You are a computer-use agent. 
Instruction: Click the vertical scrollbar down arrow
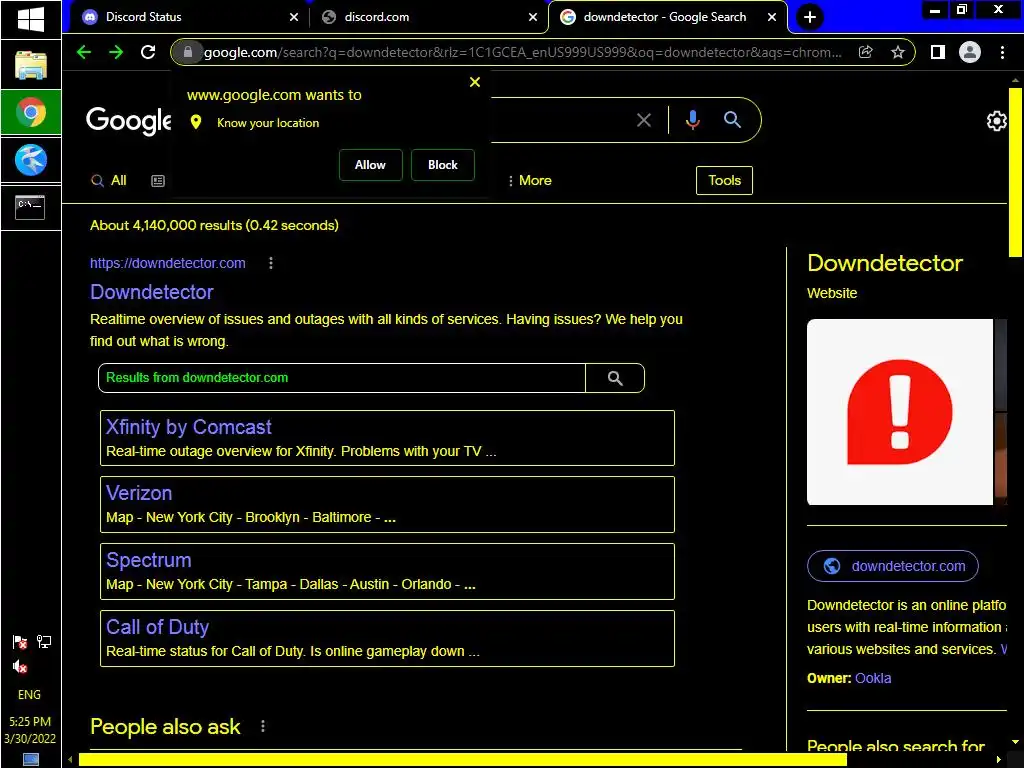1015,743
